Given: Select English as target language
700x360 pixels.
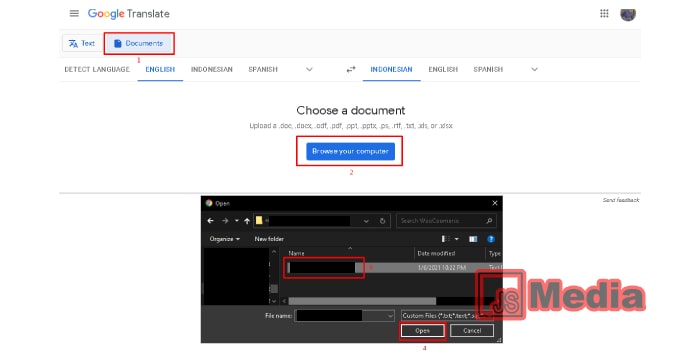Looking at the screenshot, I should pyautogui.click(x=443, y=69).
